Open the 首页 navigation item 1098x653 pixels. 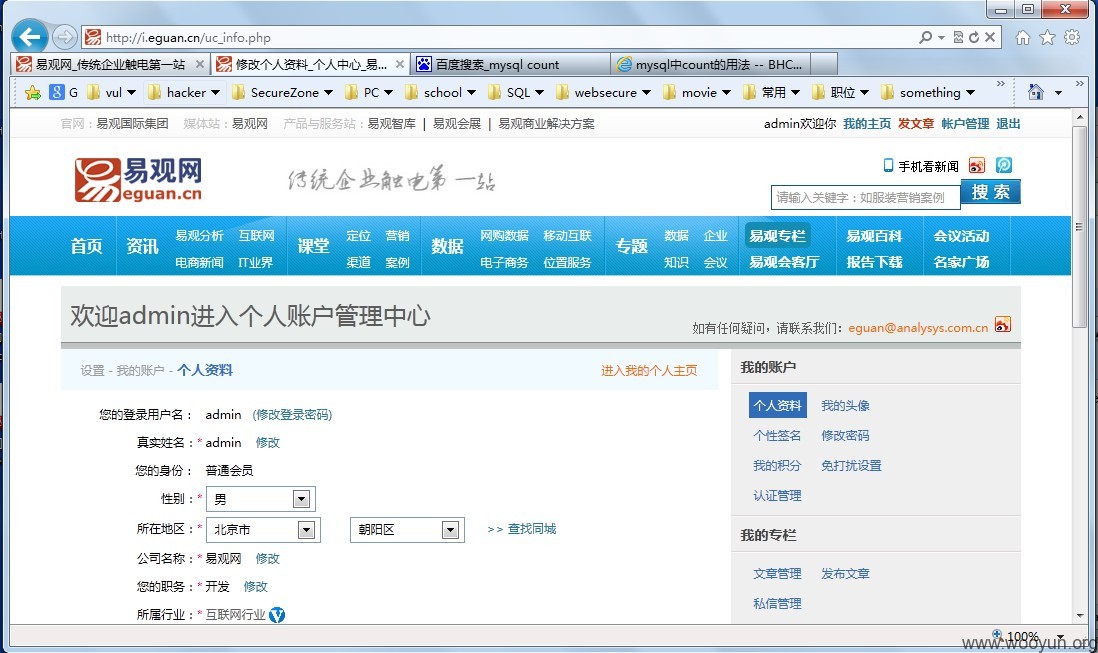(86, 246)
